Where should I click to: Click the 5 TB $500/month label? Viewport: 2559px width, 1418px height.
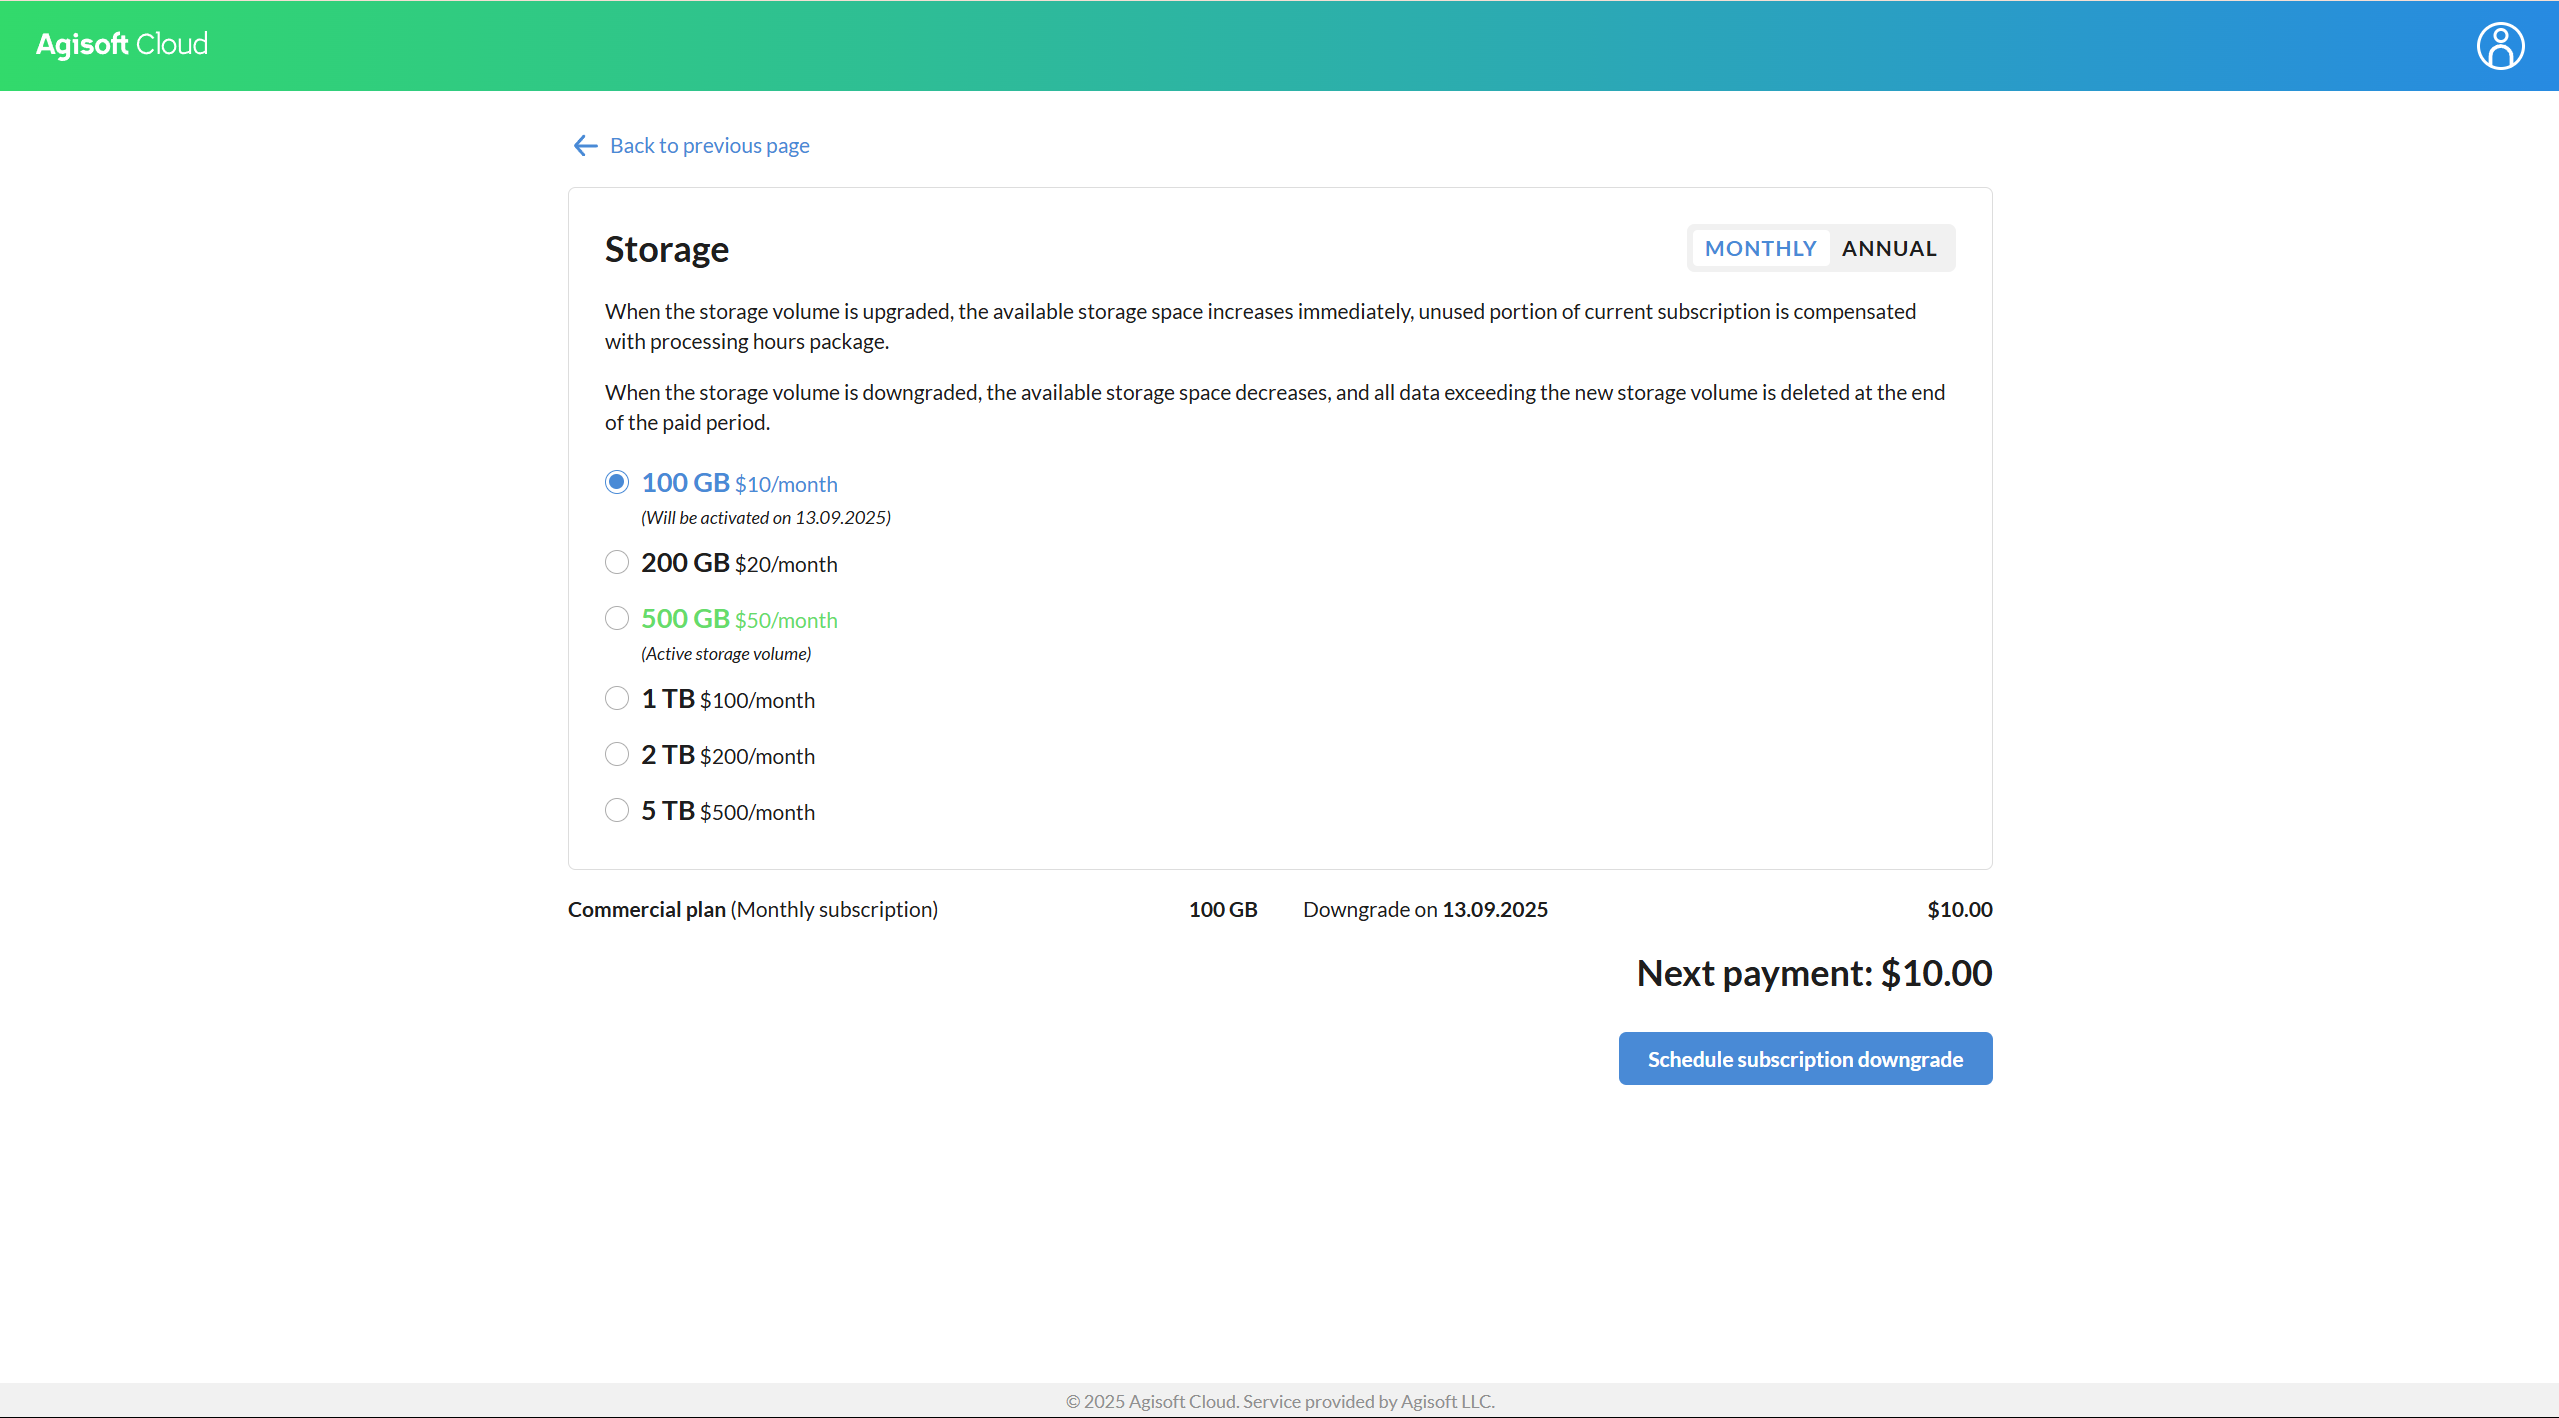(728, 811)
